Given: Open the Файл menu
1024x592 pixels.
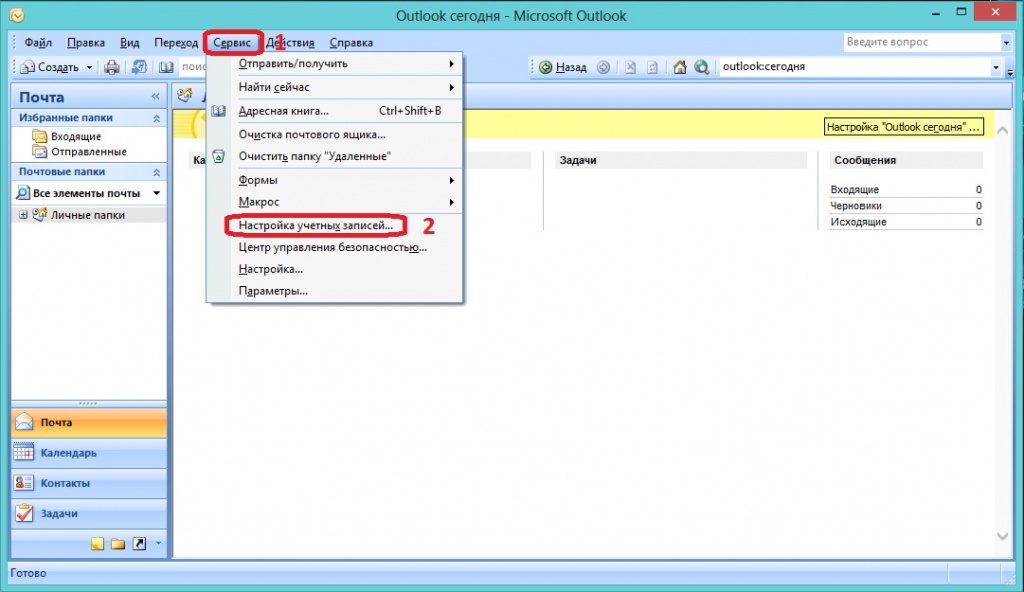Looking at the screenshot, I should (x=38, y=42).
